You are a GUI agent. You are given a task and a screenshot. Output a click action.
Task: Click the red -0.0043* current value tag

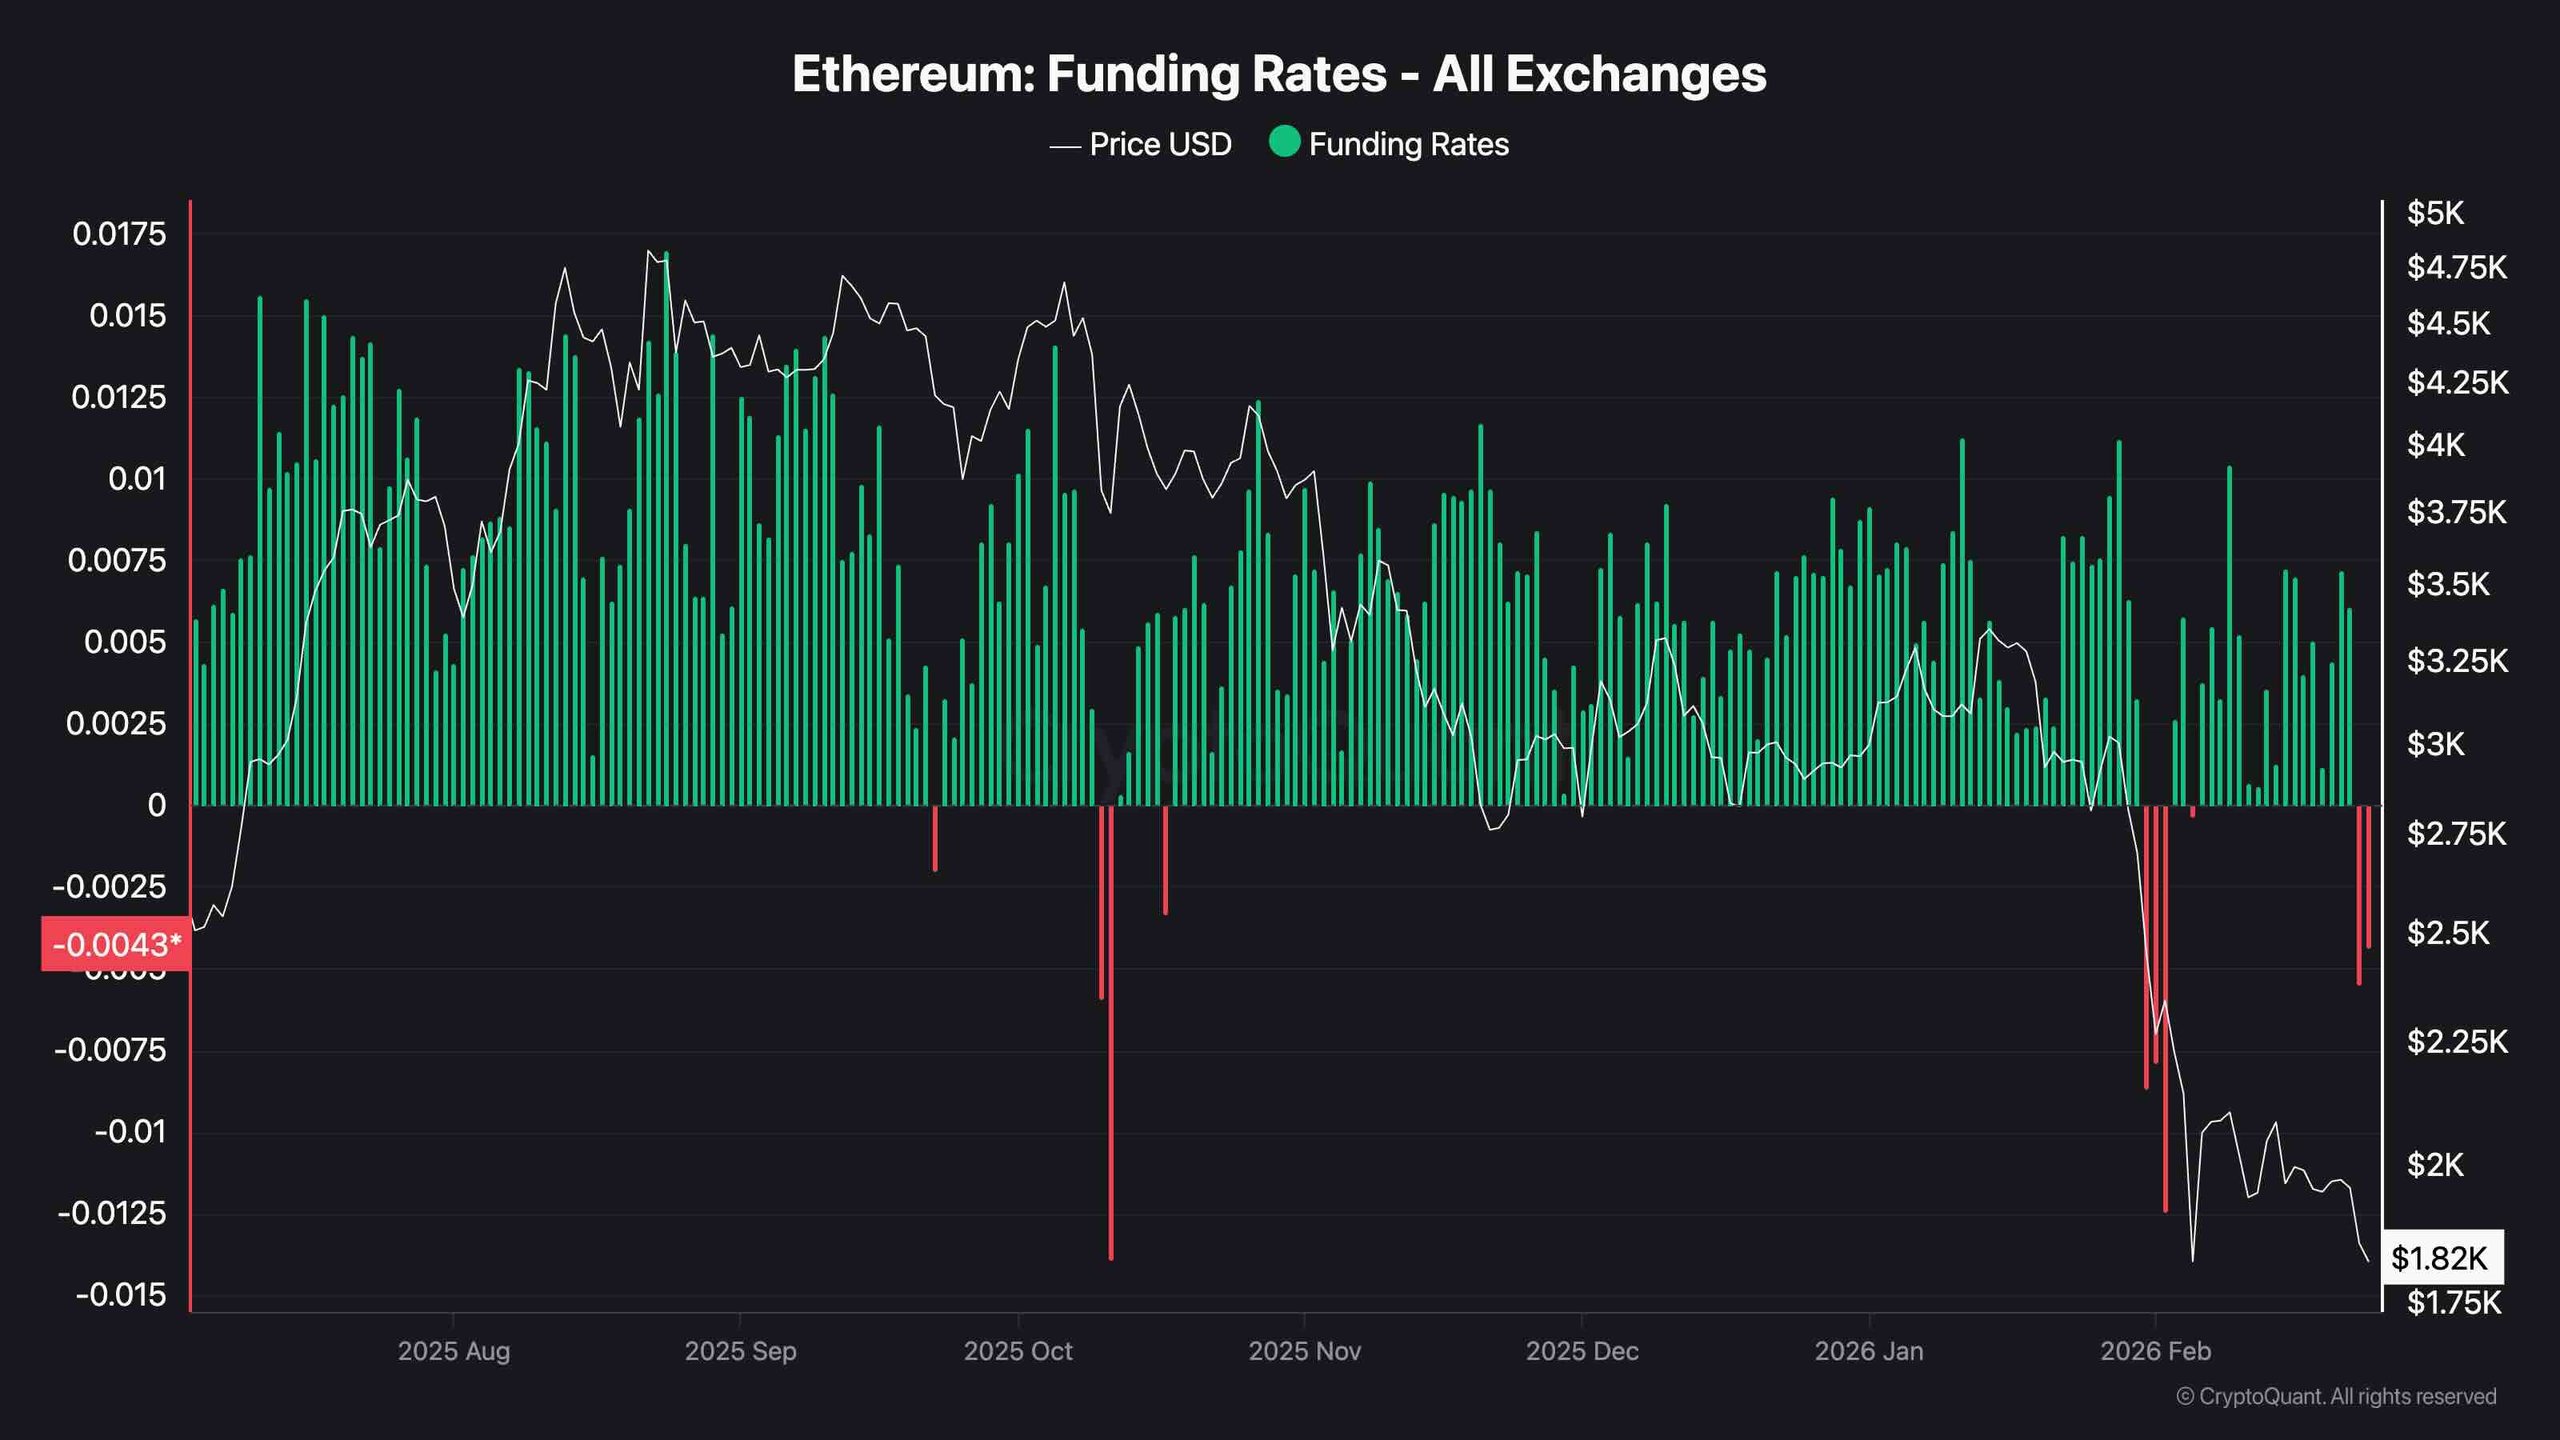point(116,944)
